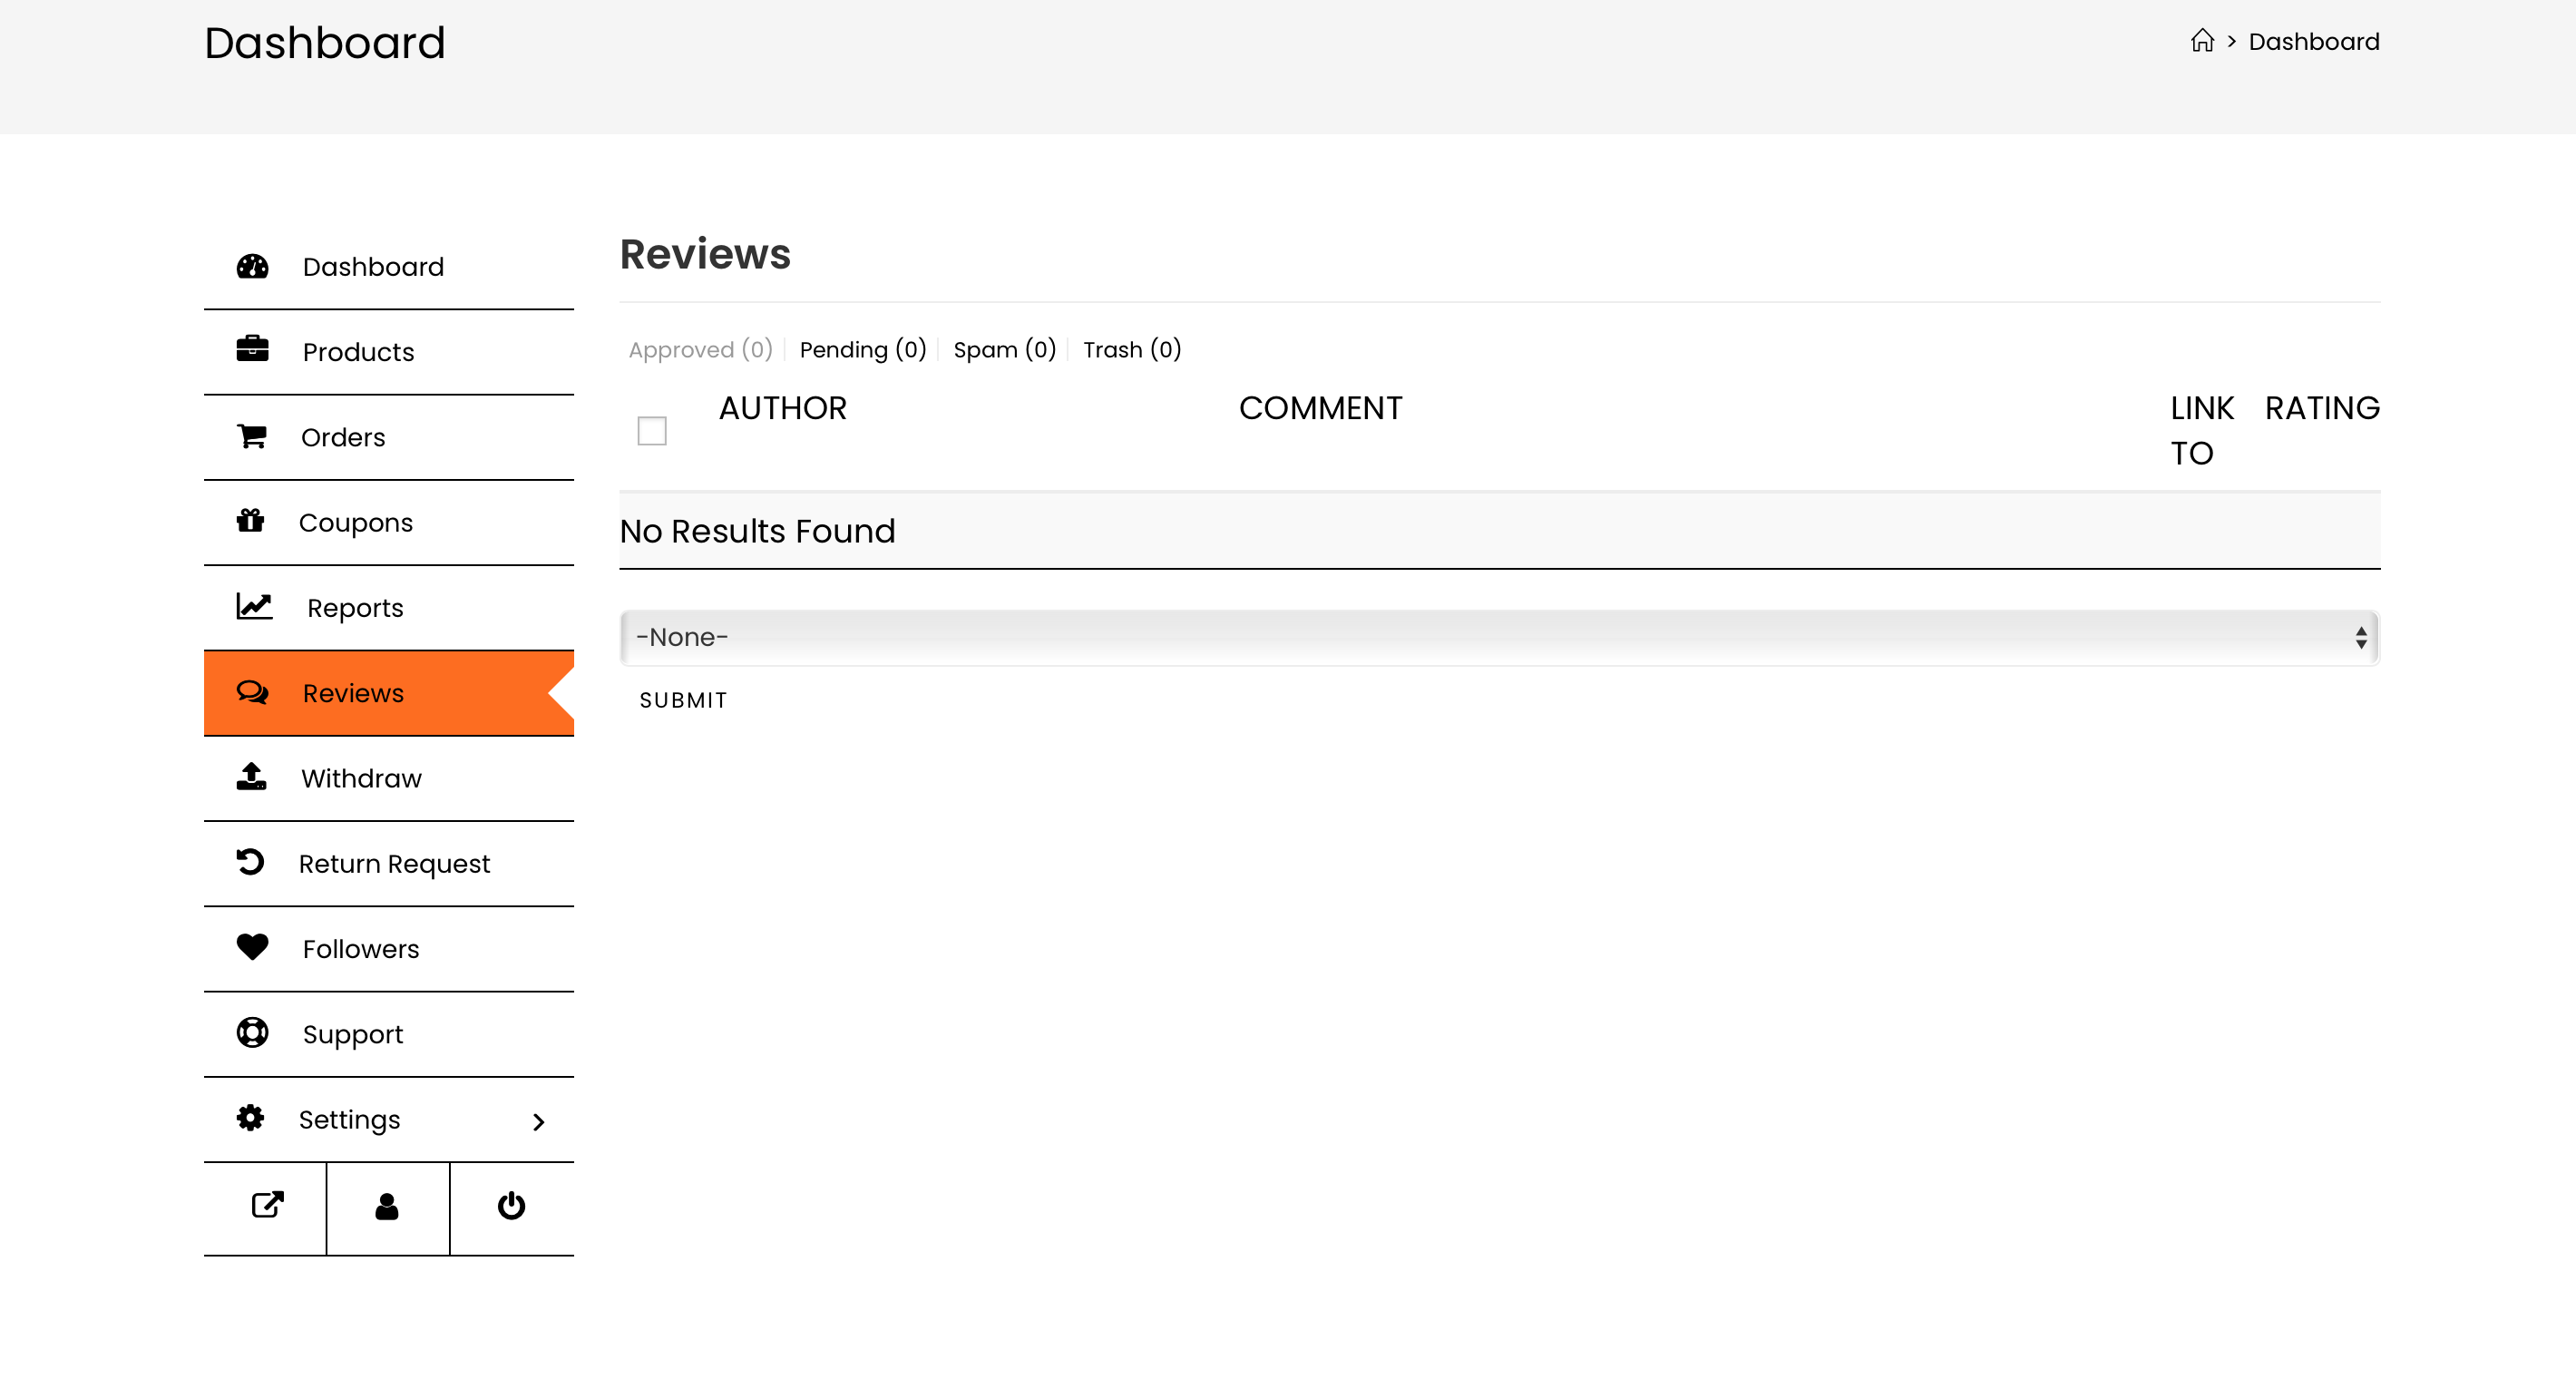Screen dimensions: 2576x1379
Task: Go to Return Request page
Action: click(x=394, y=863)
